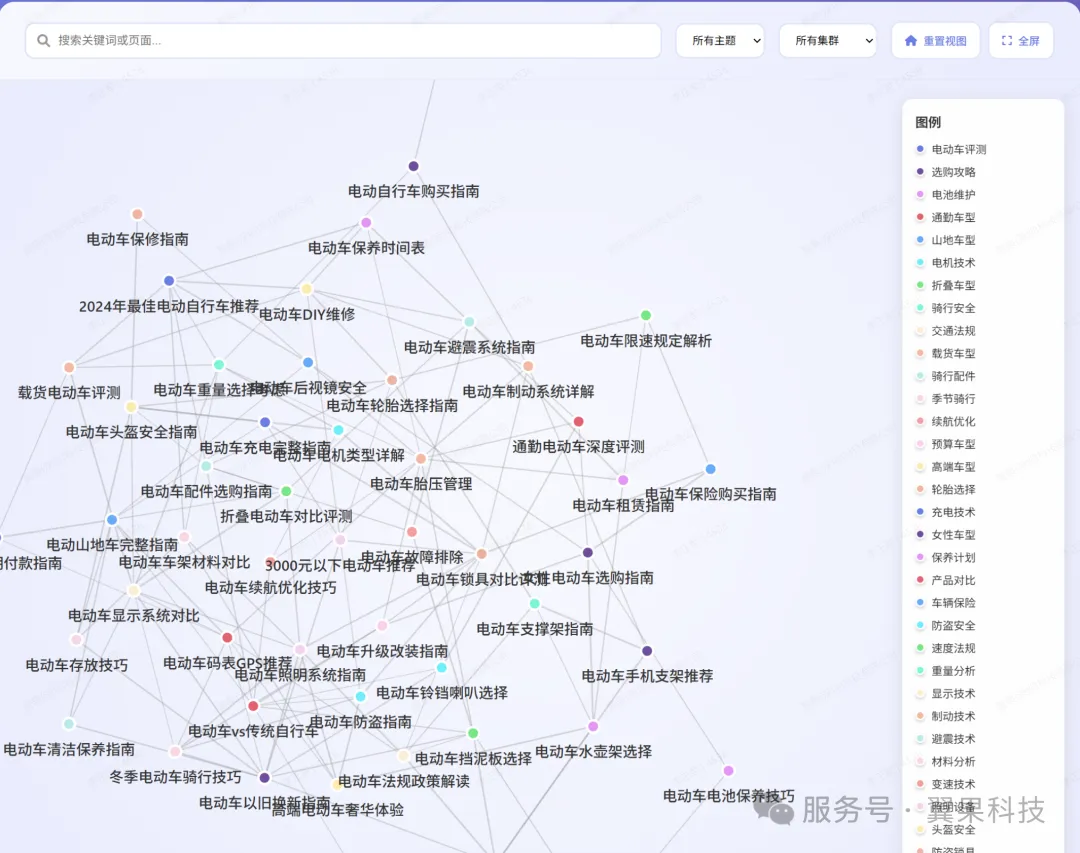Select the 电动车清洁保养指南 node dot
Screen dimensions: 1080x853
(69, 723)
